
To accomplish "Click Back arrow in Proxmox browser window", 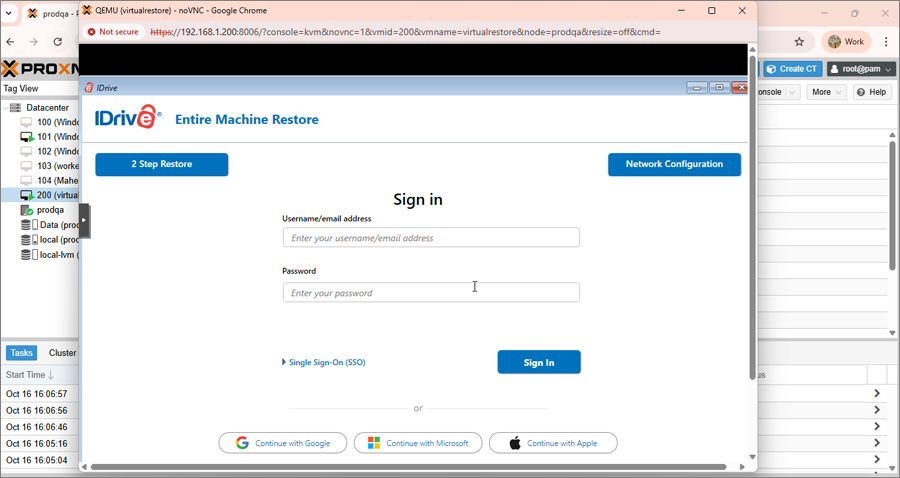I will (x=10, y=41).
